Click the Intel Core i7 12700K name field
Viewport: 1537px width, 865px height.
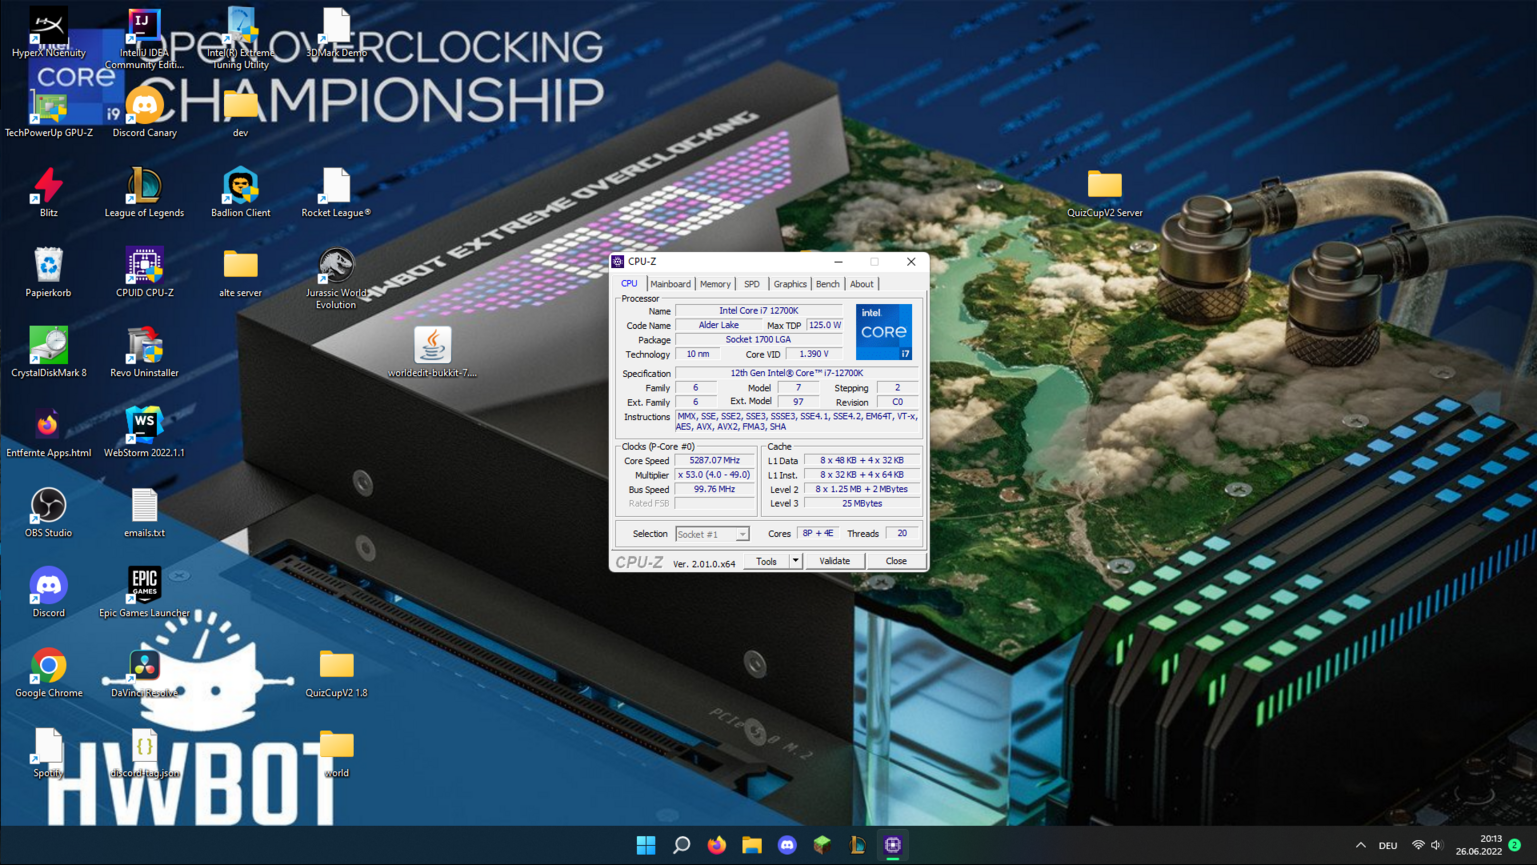759,311
